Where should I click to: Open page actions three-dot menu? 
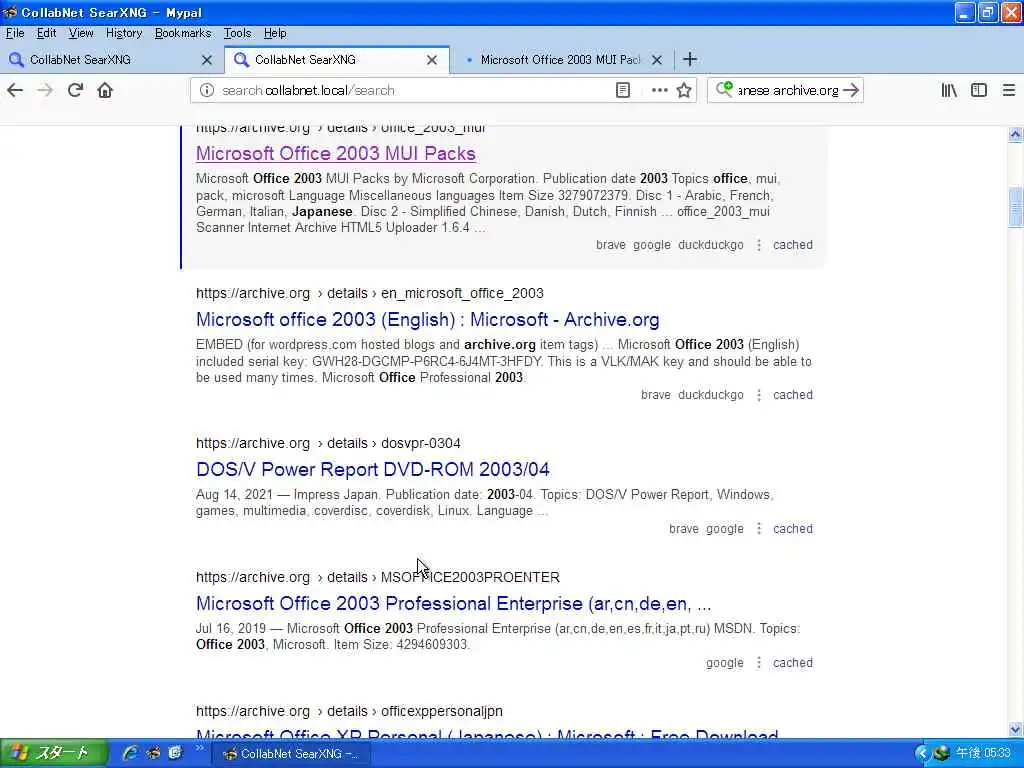pyautogui.click(x=660, y=90)
